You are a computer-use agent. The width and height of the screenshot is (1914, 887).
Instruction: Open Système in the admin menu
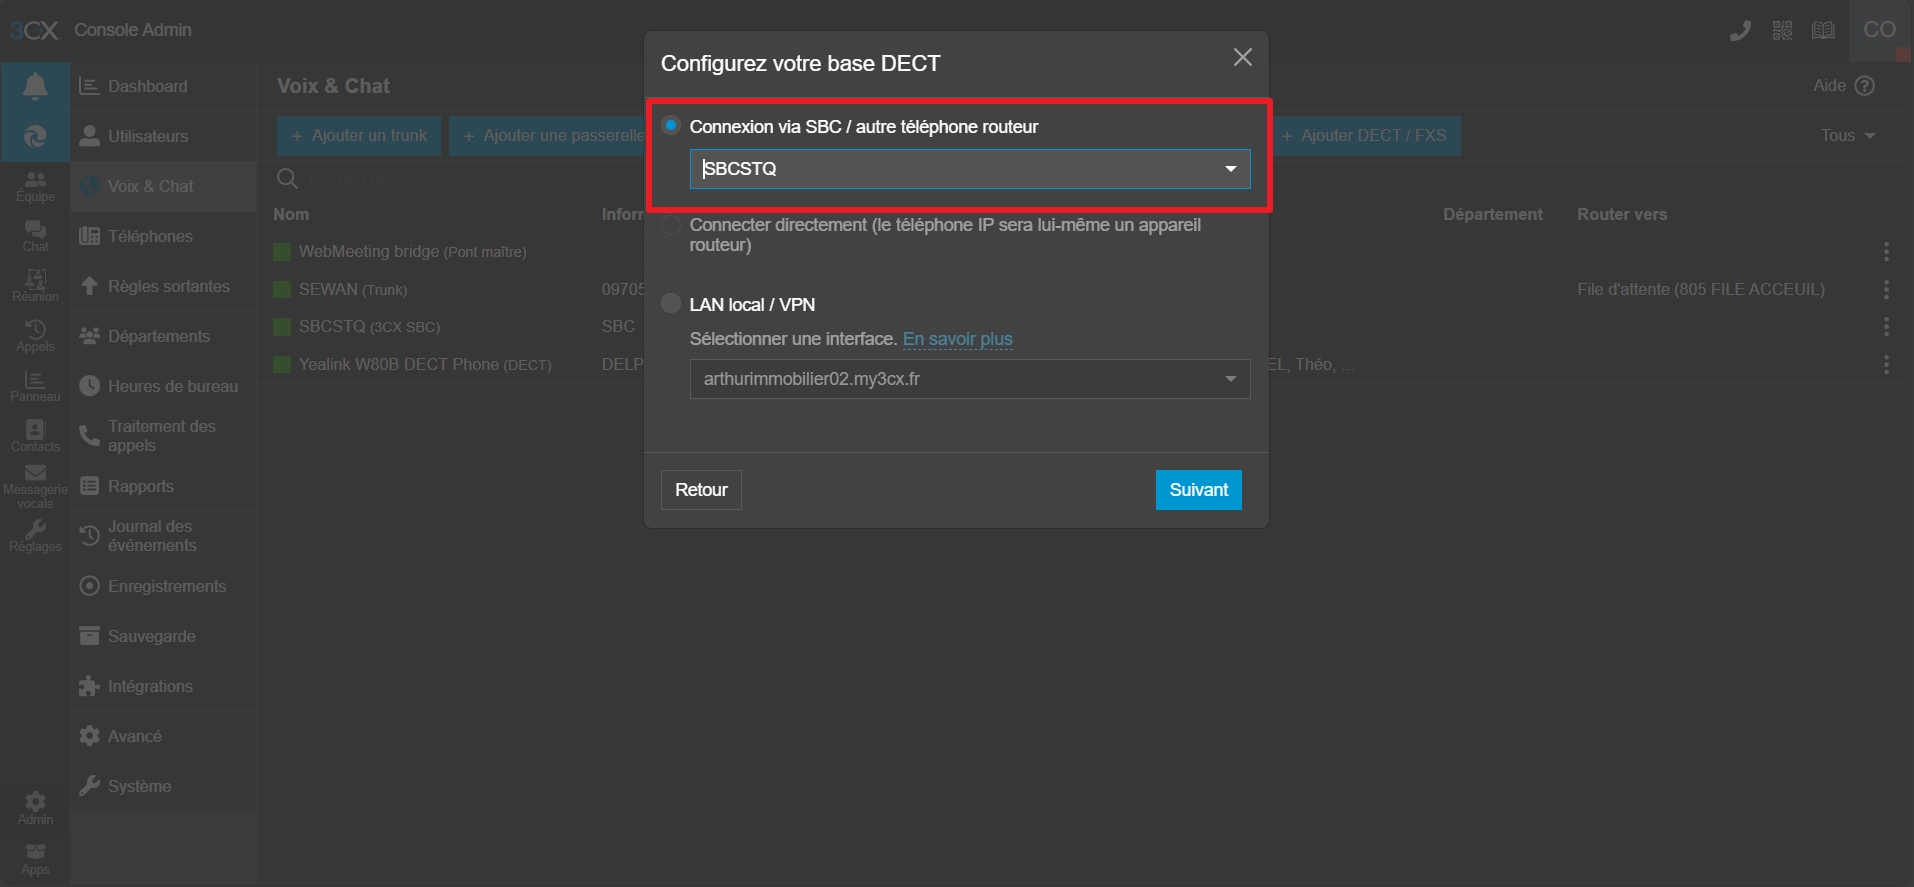tap(164, 786)
